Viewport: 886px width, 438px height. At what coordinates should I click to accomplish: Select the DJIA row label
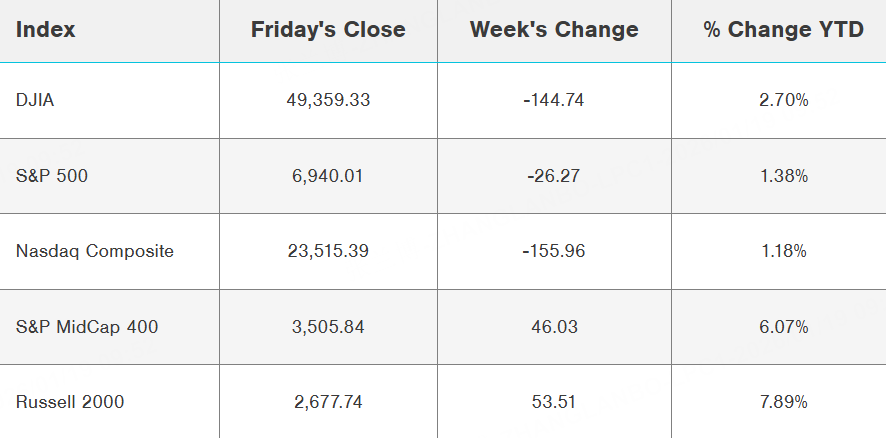(36, 100)
